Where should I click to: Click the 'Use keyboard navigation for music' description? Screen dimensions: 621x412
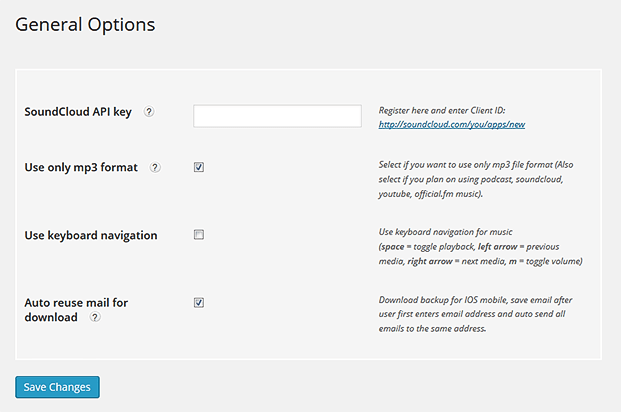[x=446, y=231]
